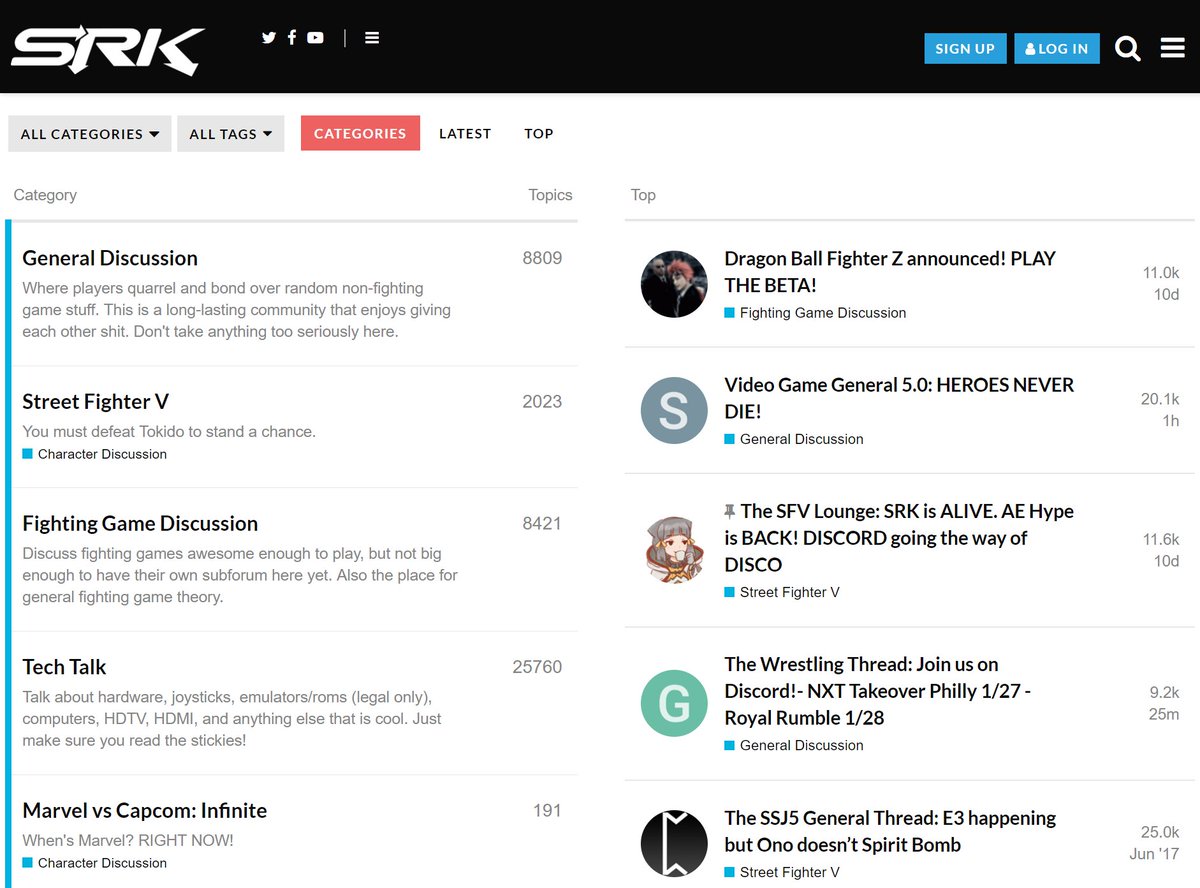Screen dimensions: 1200x888
Task: Click the 8809 topics count
Action: 542,258
